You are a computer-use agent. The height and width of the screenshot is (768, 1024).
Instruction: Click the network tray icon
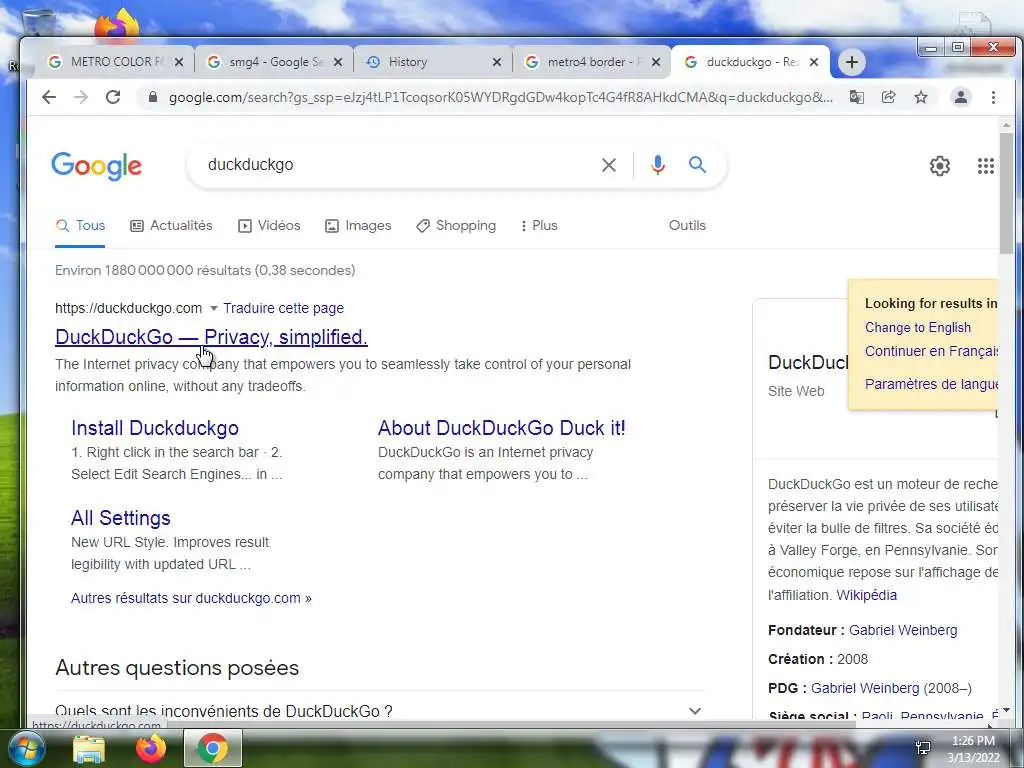point(923,748)
